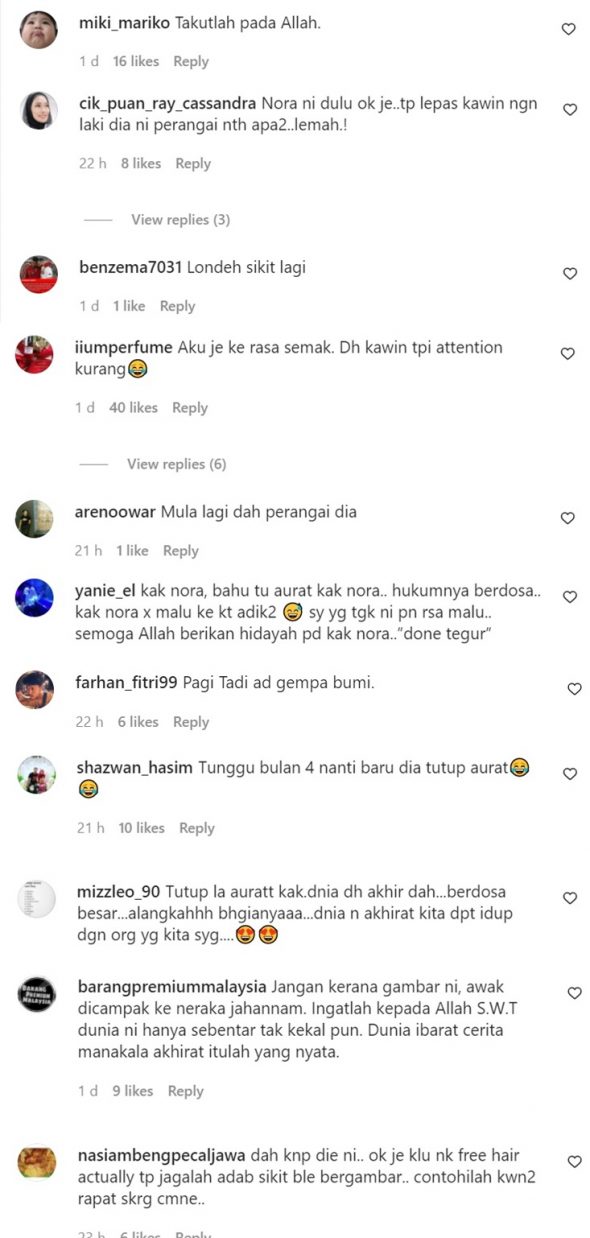Image resolution: width=590 pixels, height=1238 pixels.
Task: Open barangpremiummalaysia's avatar
Action: (x=36, y=995)
